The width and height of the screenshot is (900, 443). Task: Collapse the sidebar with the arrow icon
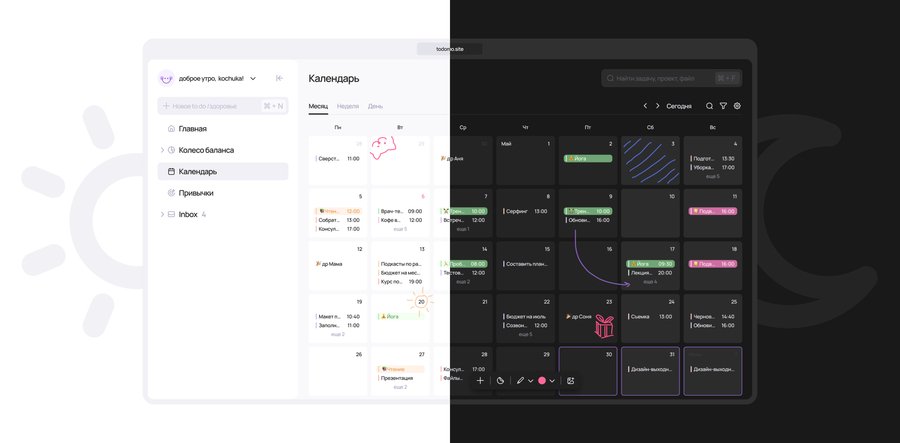point(280,79)
